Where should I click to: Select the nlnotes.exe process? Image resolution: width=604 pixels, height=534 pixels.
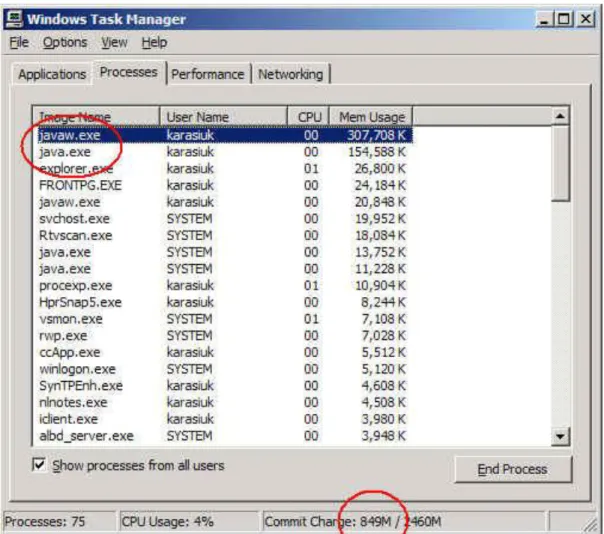point(223,402)
